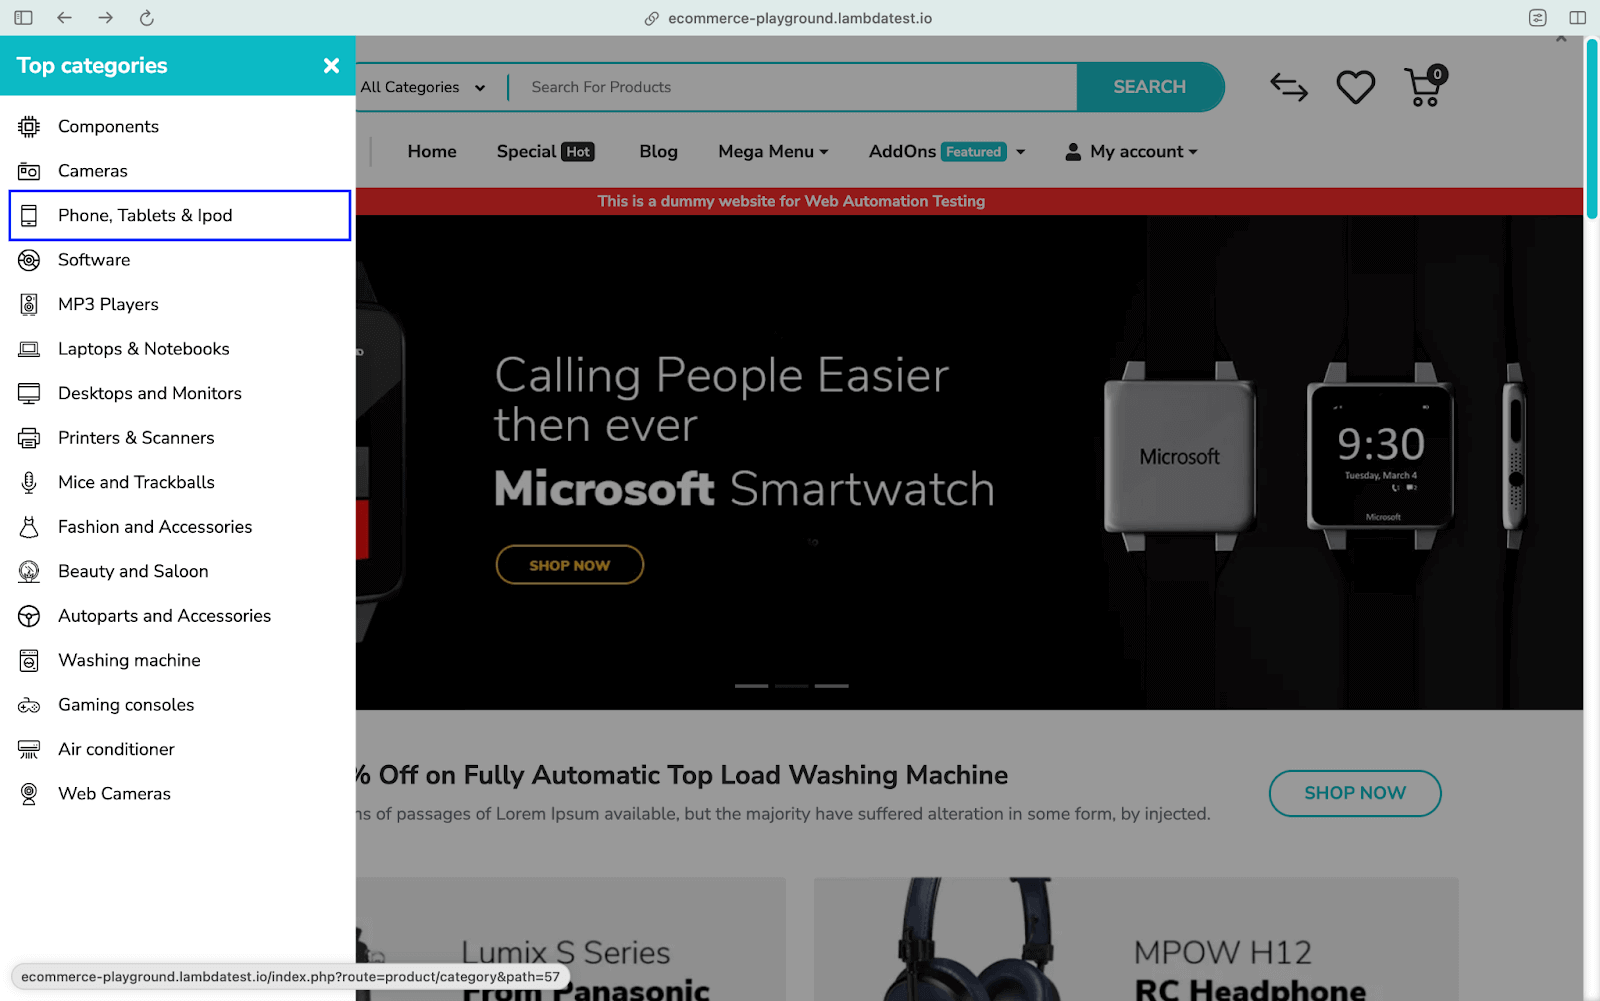Viewport: 1600px width, 1001px height.
Task: Click the Mice and Trackballs icon
Action: (x=29, y=482)
